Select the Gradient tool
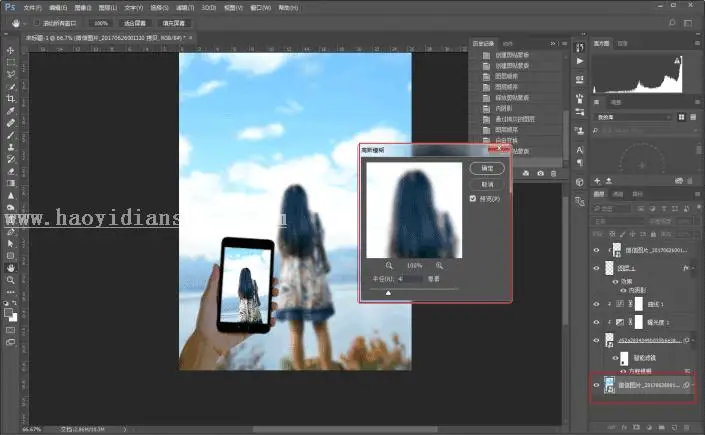 (10, 183)
